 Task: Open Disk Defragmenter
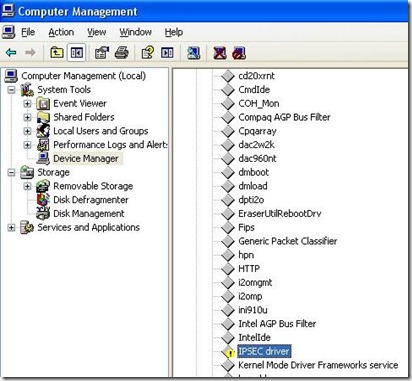click(91, 200)
